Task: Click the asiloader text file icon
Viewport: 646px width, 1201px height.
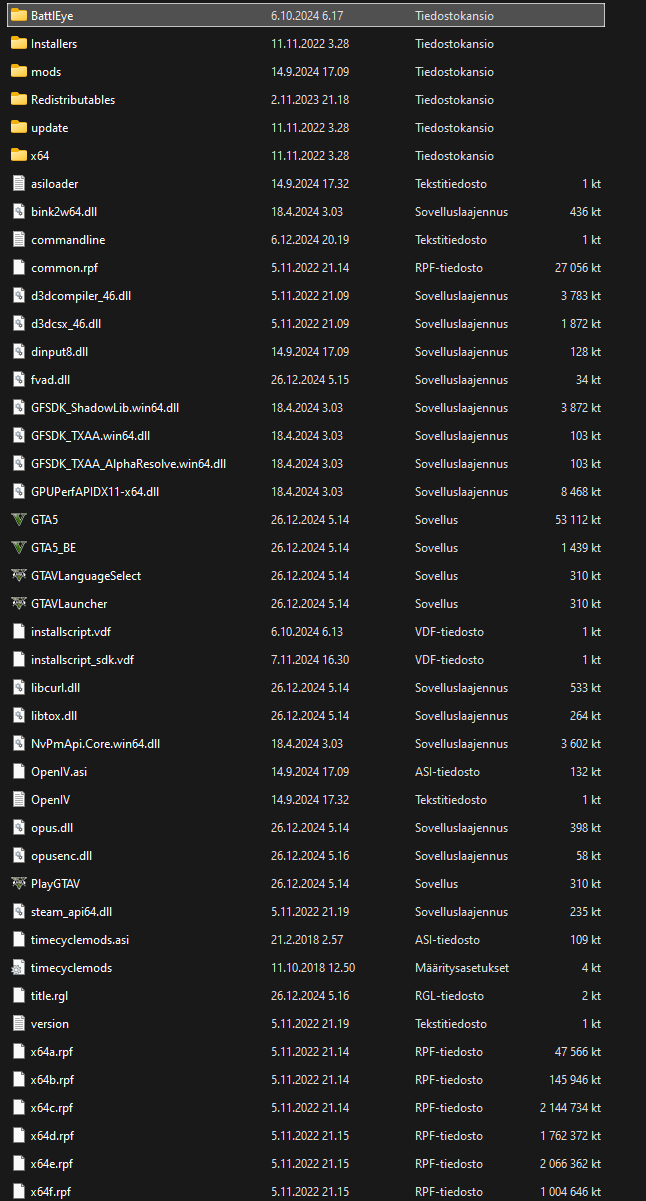Action: click(18, 184)
